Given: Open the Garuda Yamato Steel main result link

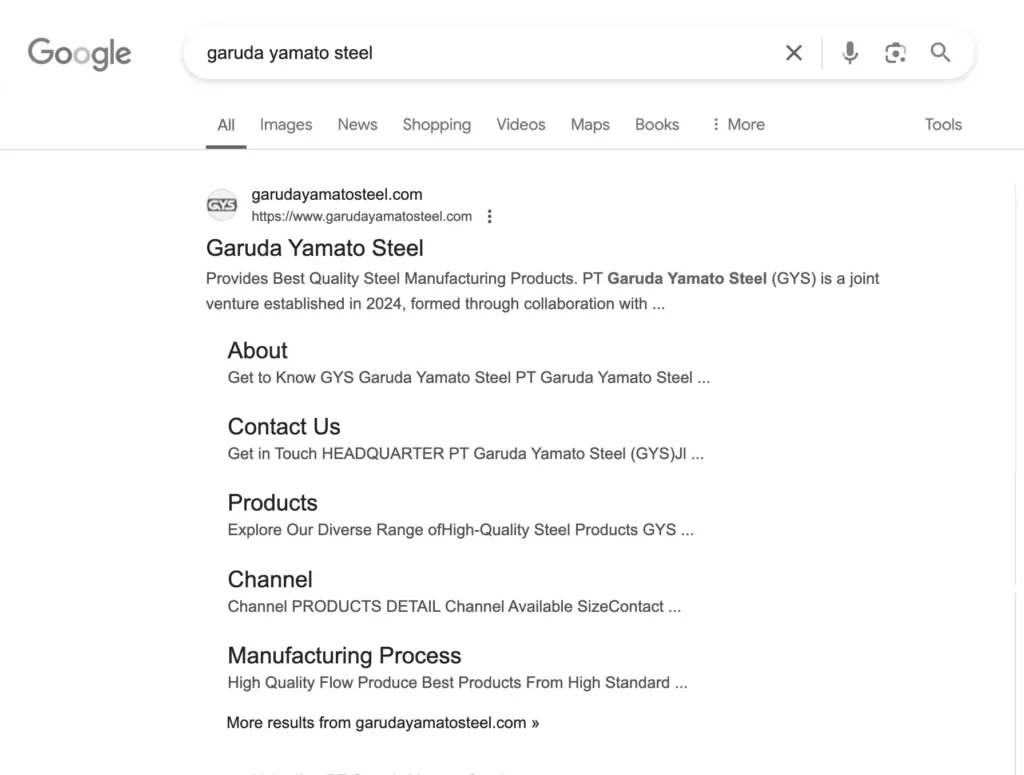Looking at the screenshot, I should point(314,247).
